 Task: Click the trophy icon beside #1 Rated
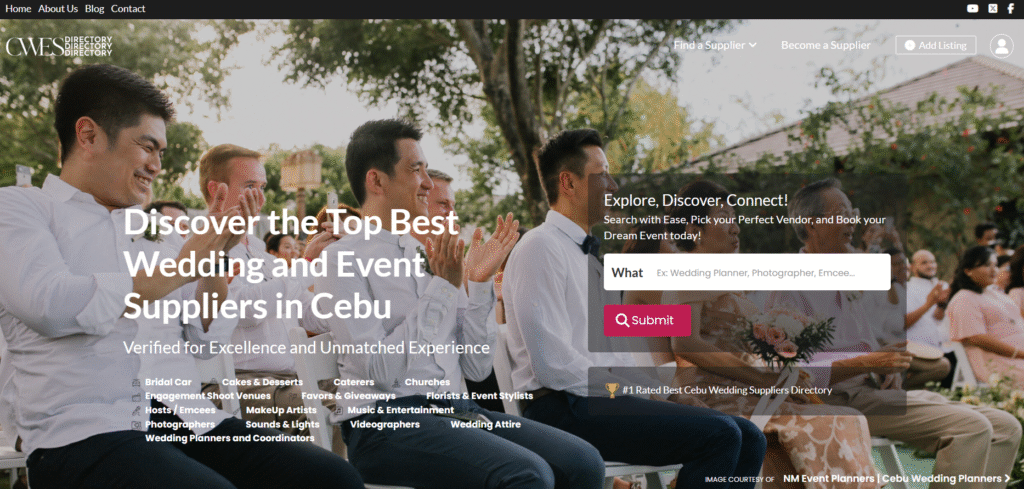tap(612, 390)
